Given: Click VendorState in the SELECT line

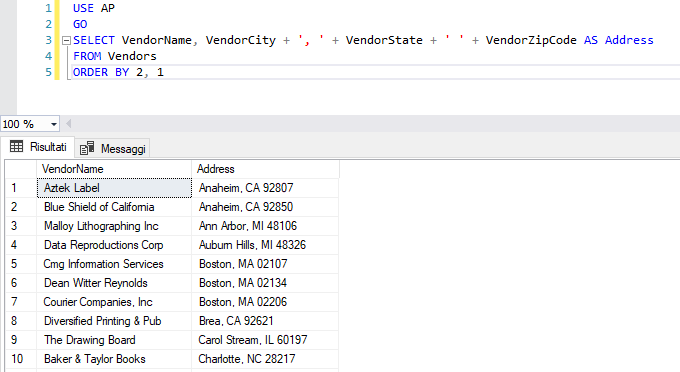Looking at the screenshot, I should pos(384,40).
